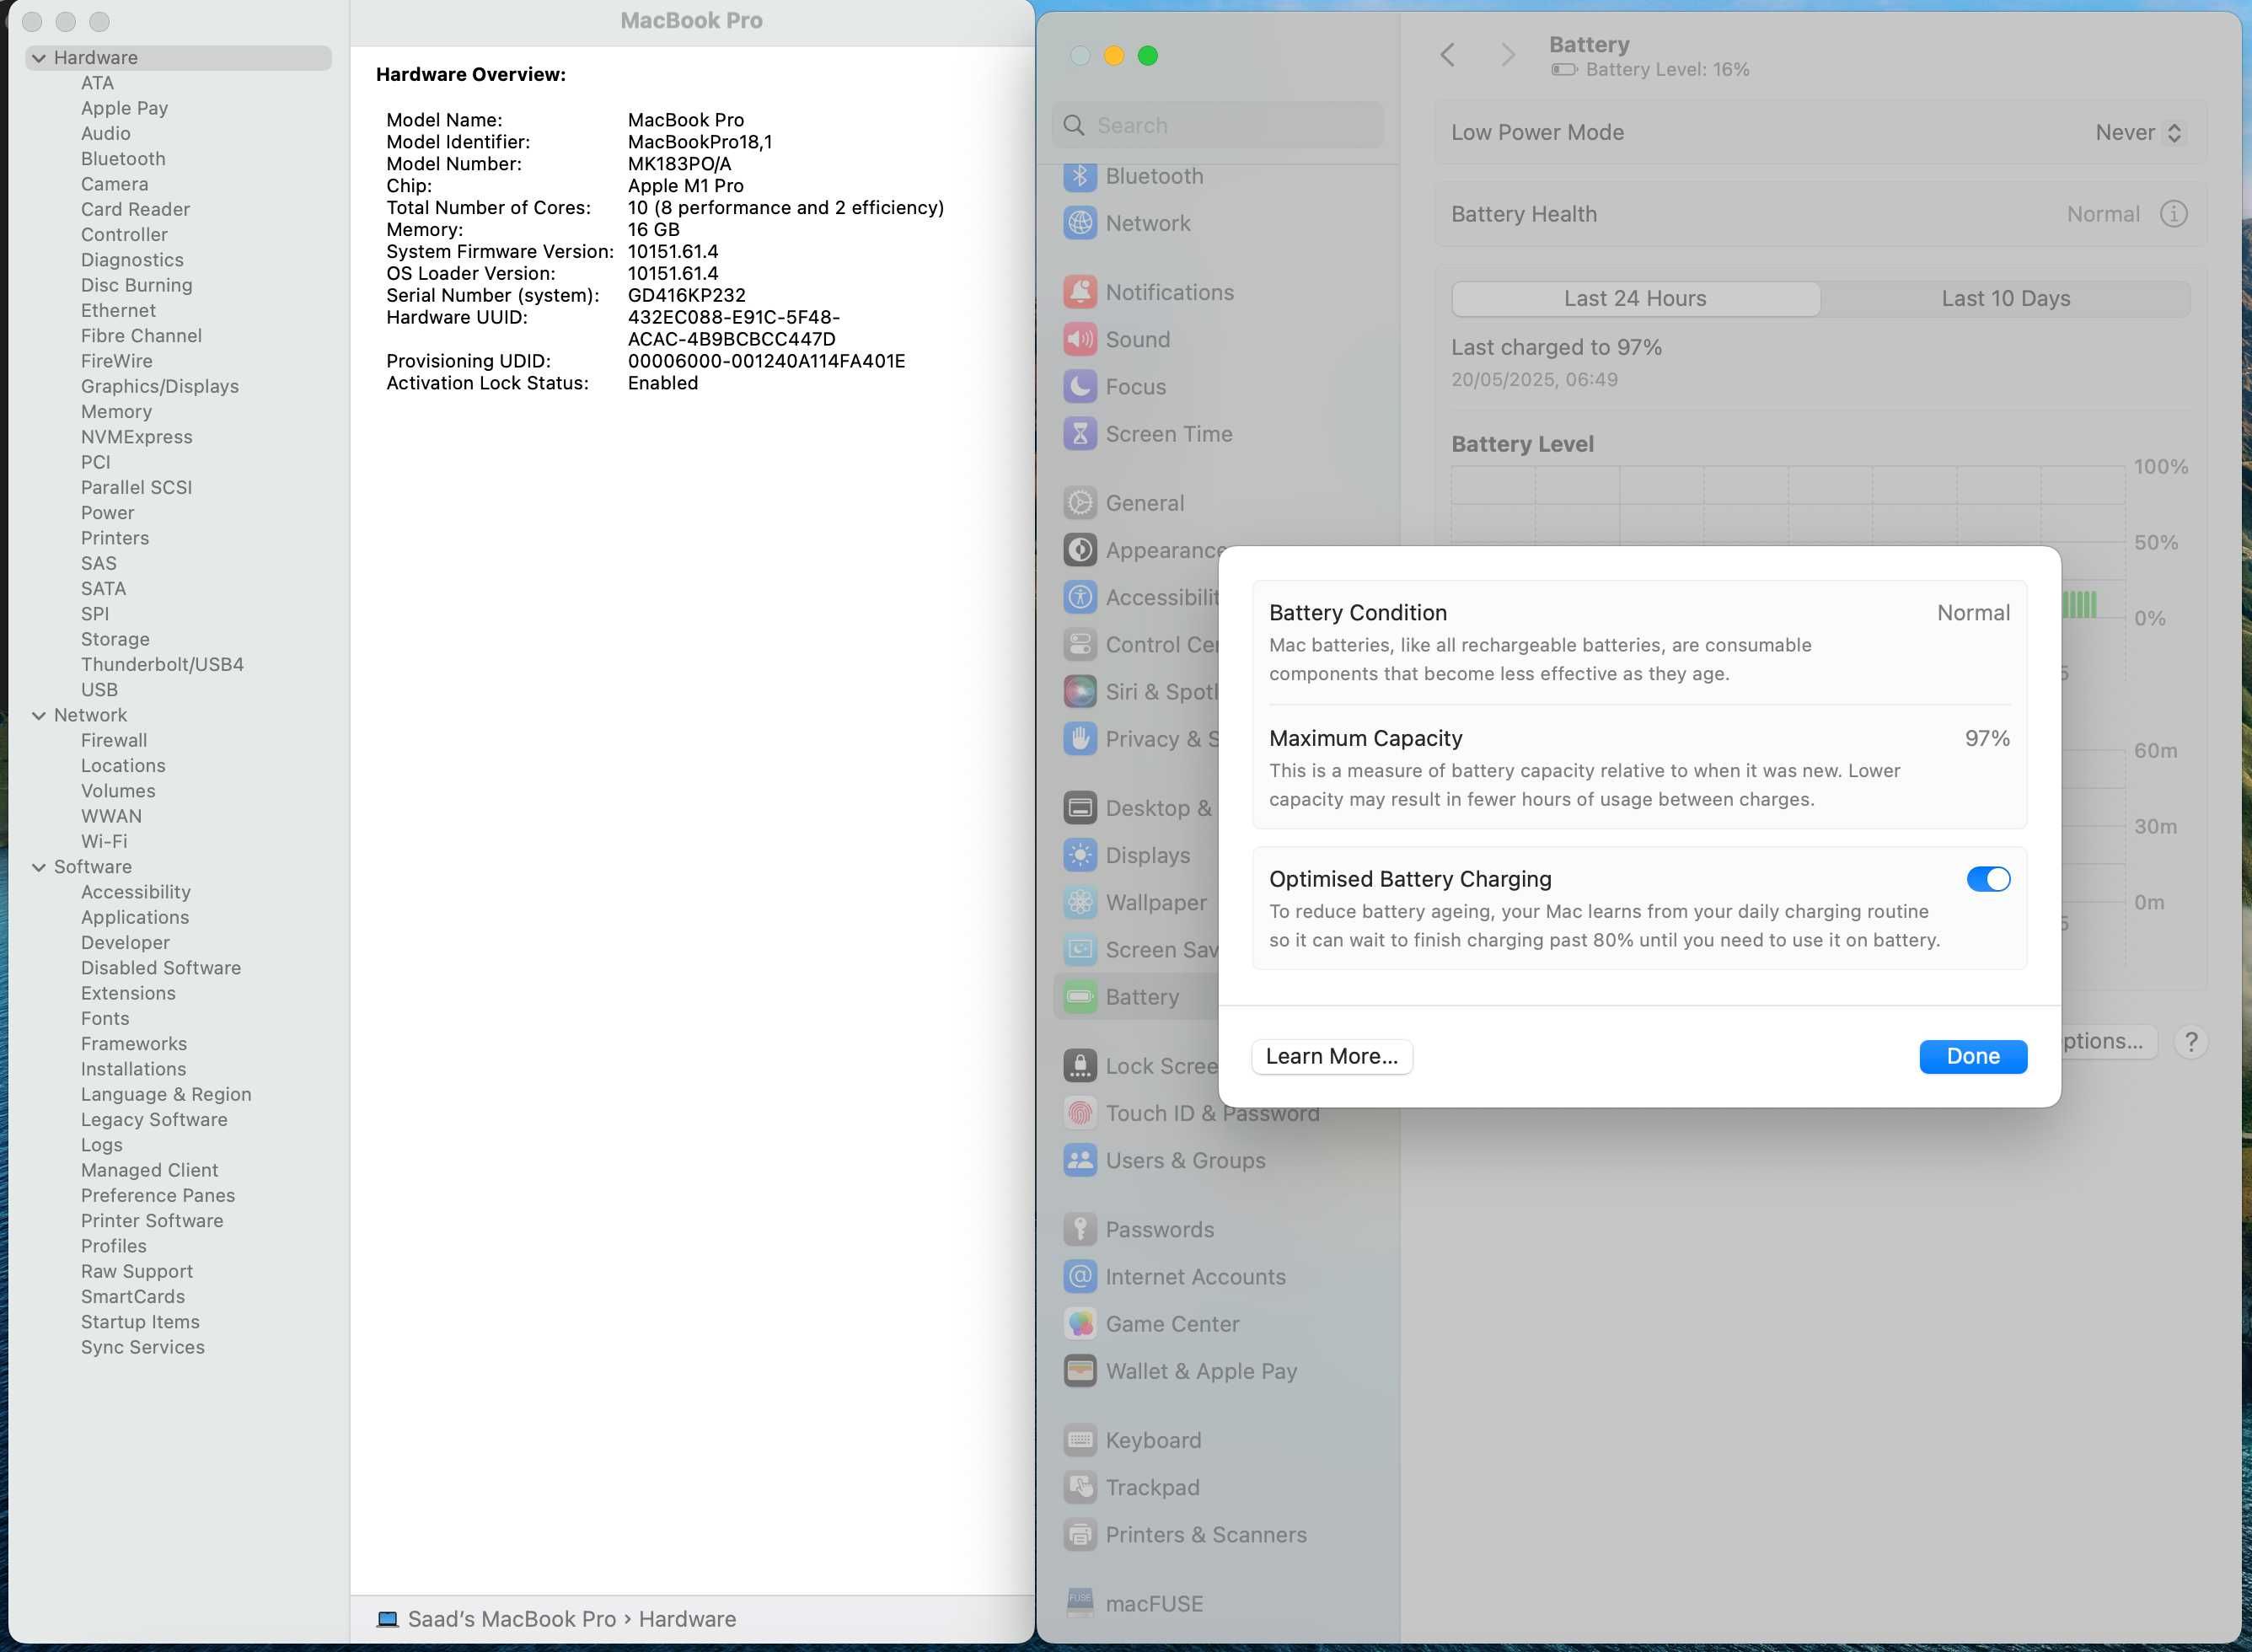Click the Internet Accounts @ icon

coord(1080,1276)
